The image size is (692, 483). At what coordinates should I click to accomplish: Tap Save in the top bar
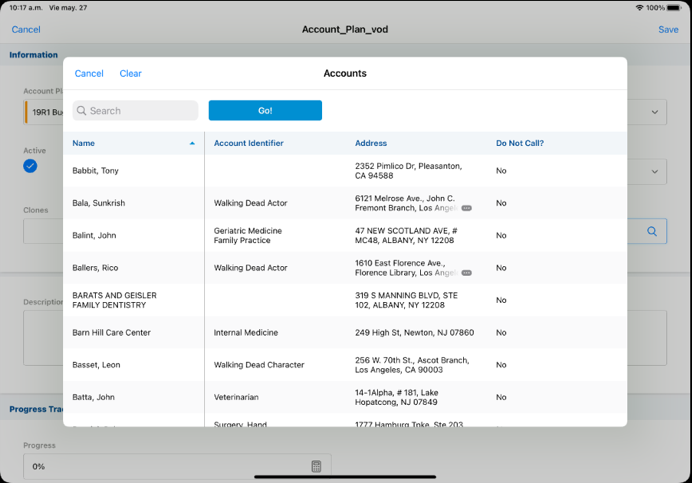click(x=667, y=30)
